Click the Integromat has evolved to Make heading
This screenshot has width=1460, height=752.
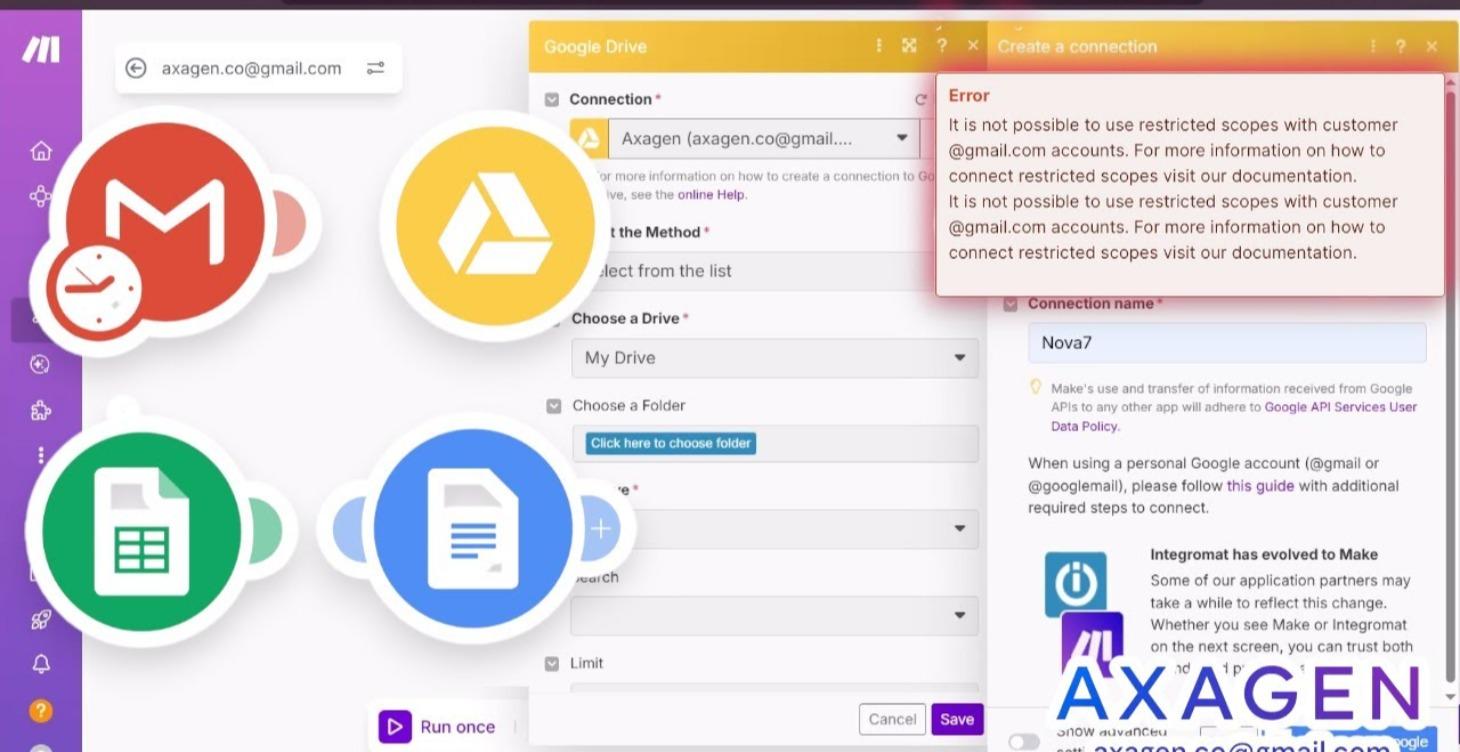click(1264, 554)
